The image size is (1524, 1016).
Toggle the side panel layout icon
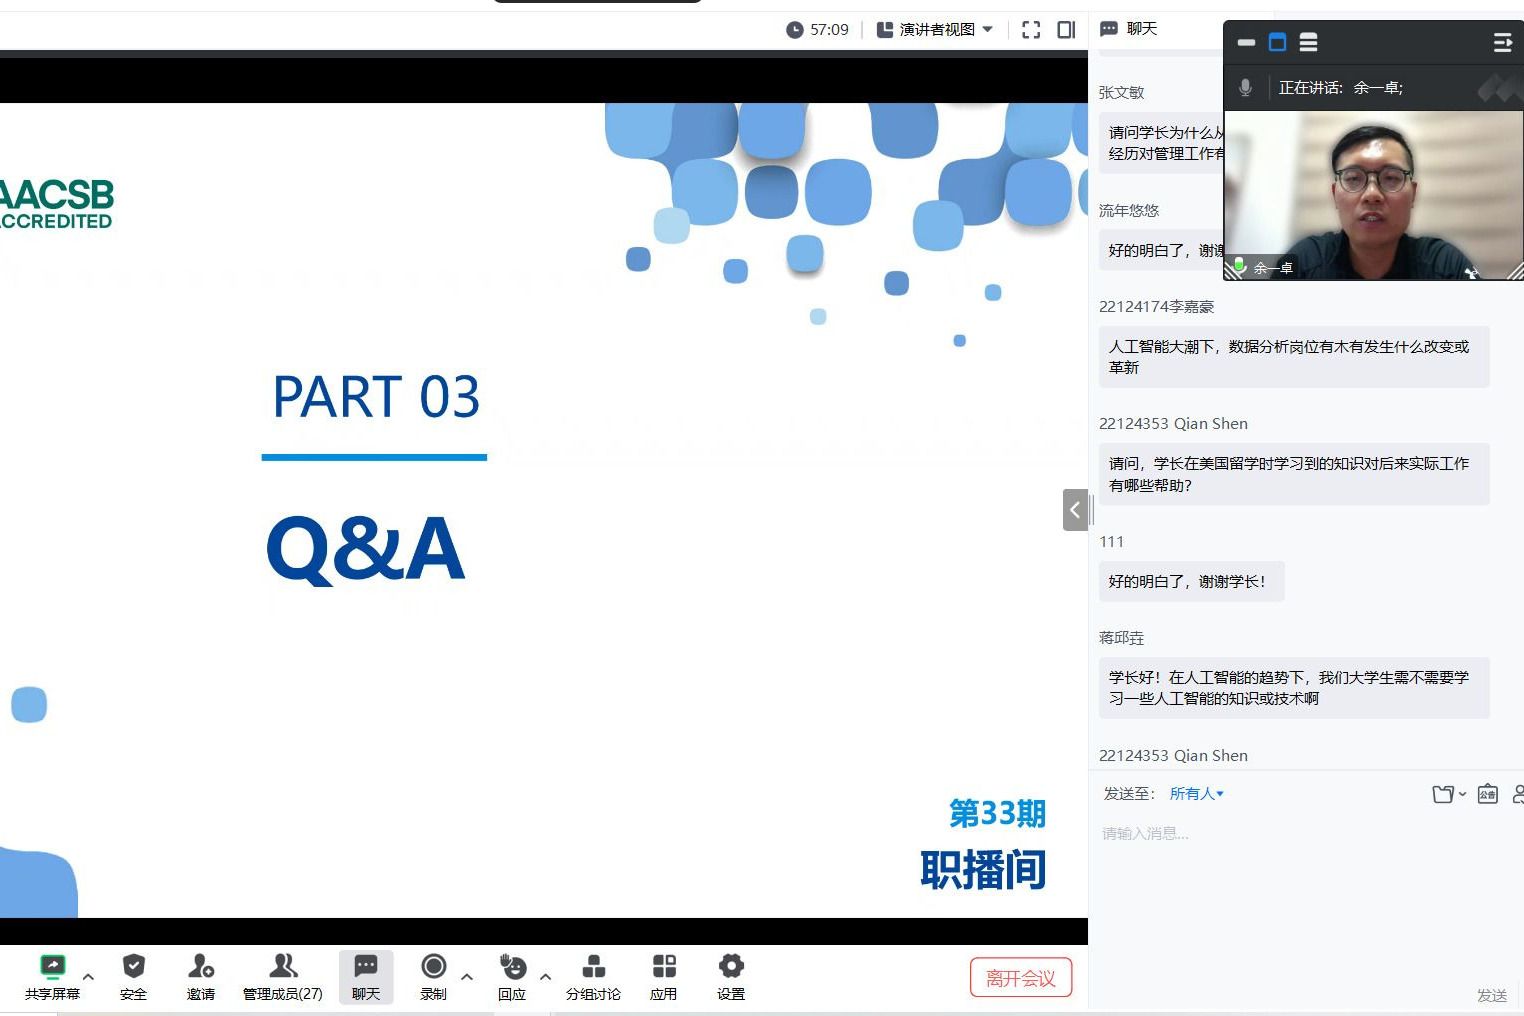coord(1066,30)
